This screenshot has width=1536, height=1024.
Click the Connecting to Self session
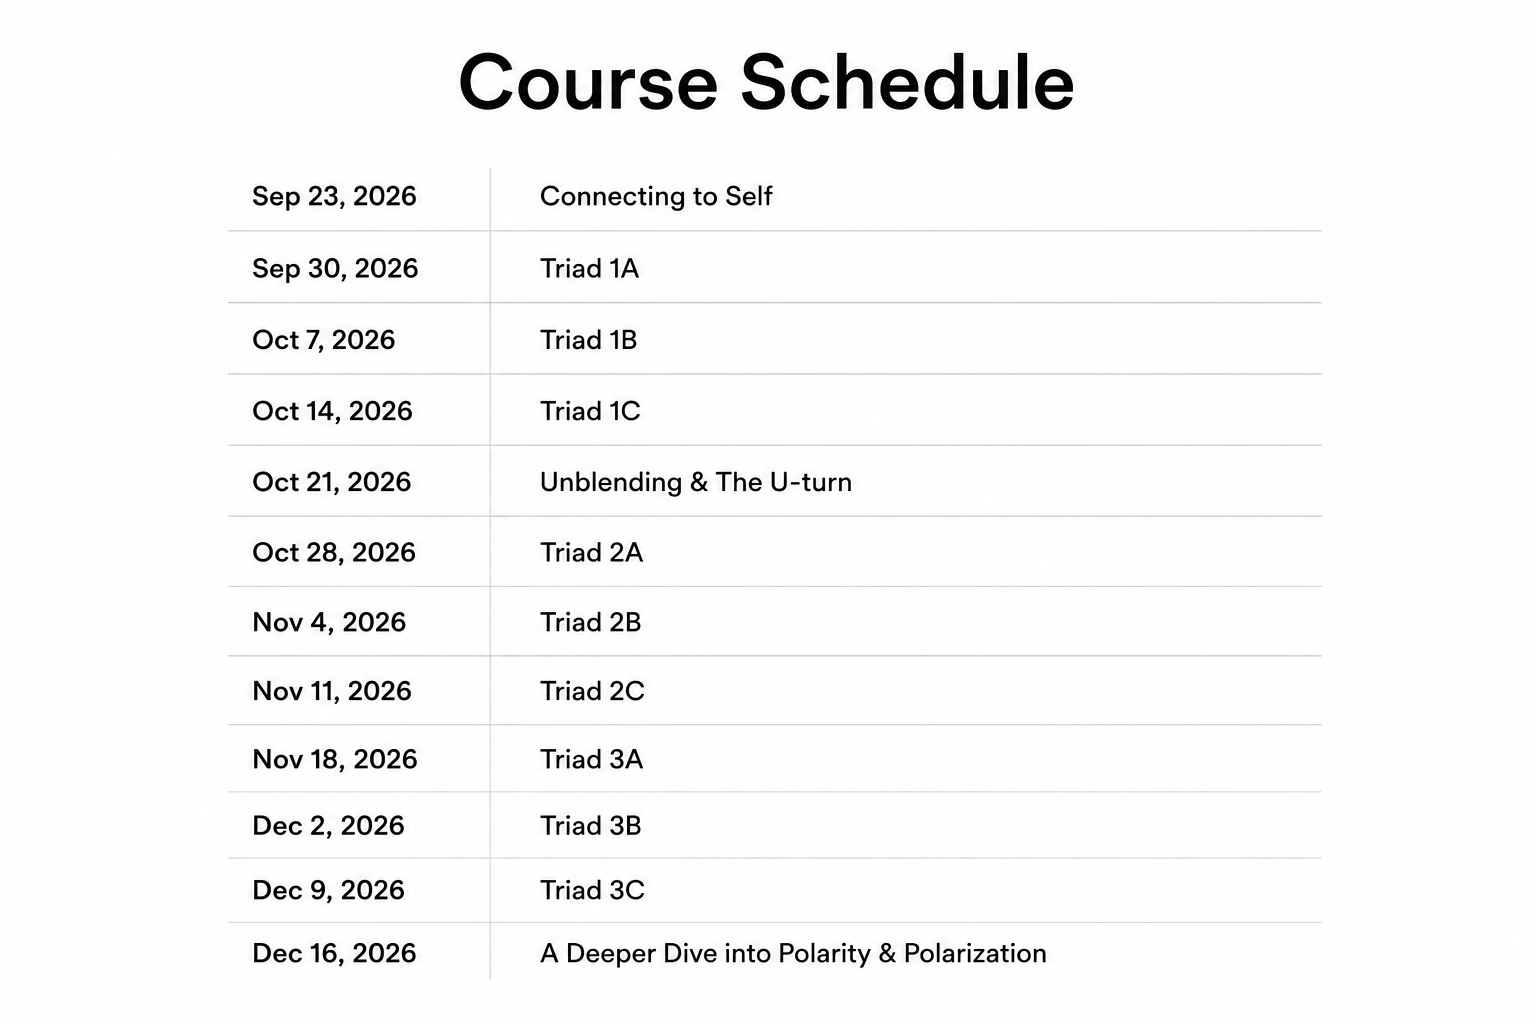[656, 196]
